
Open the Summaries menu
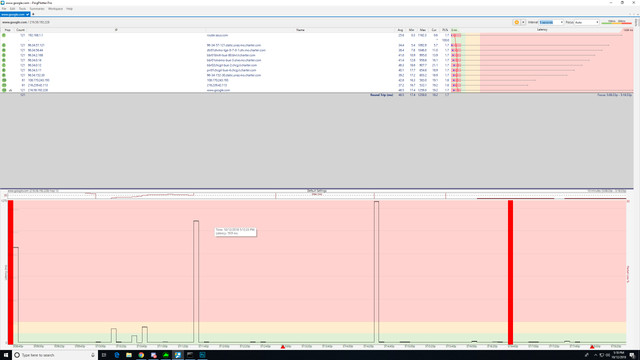pyautogui.click(x=37, y=9)
